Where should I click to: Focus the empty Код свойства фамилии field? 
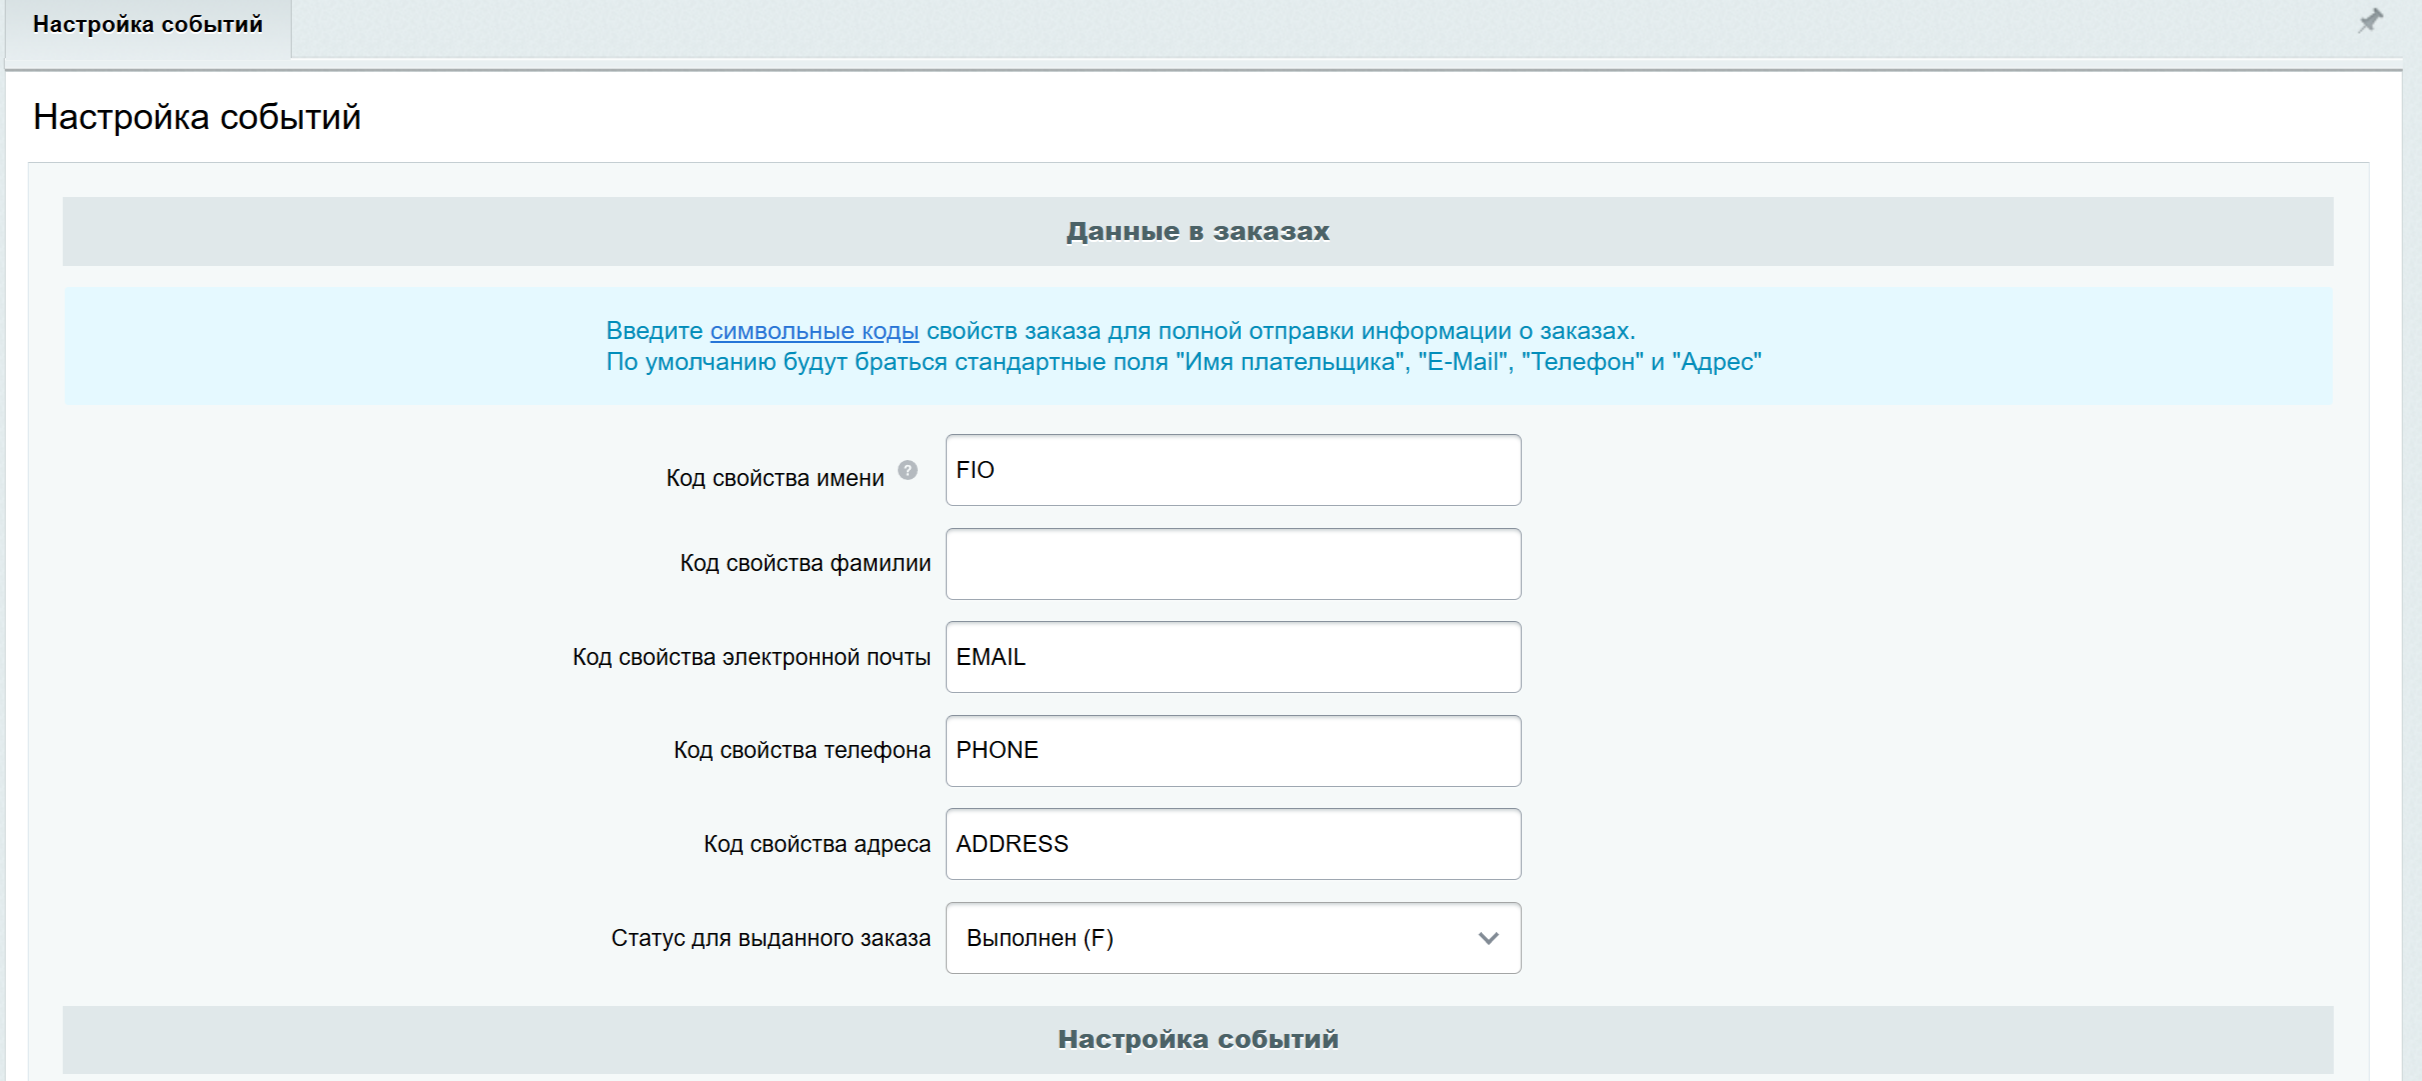click(x=1233, y=564)
